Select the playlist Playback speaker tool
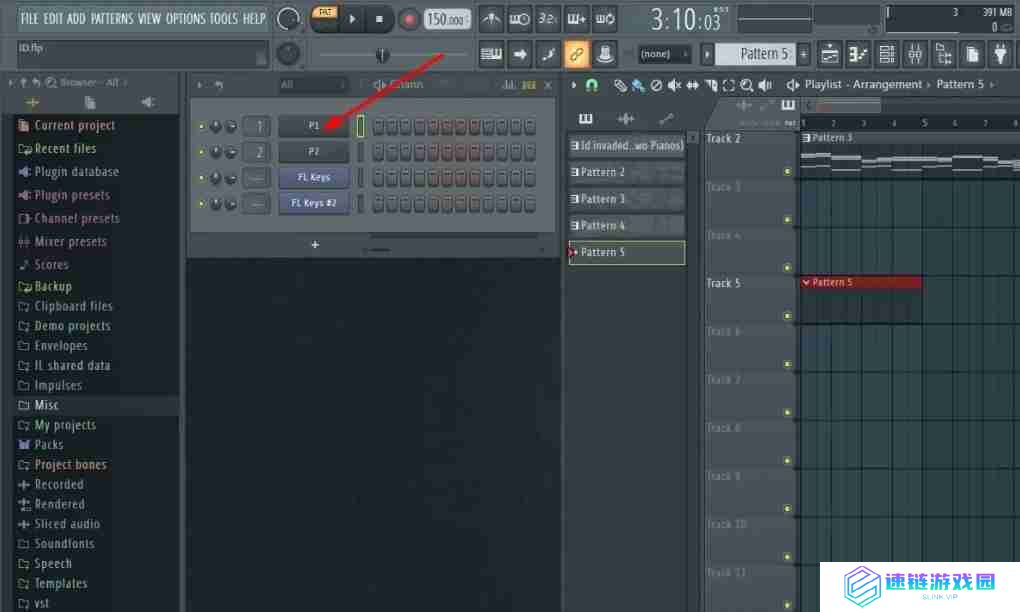1020x612 pixels. (x=765, y=85)
